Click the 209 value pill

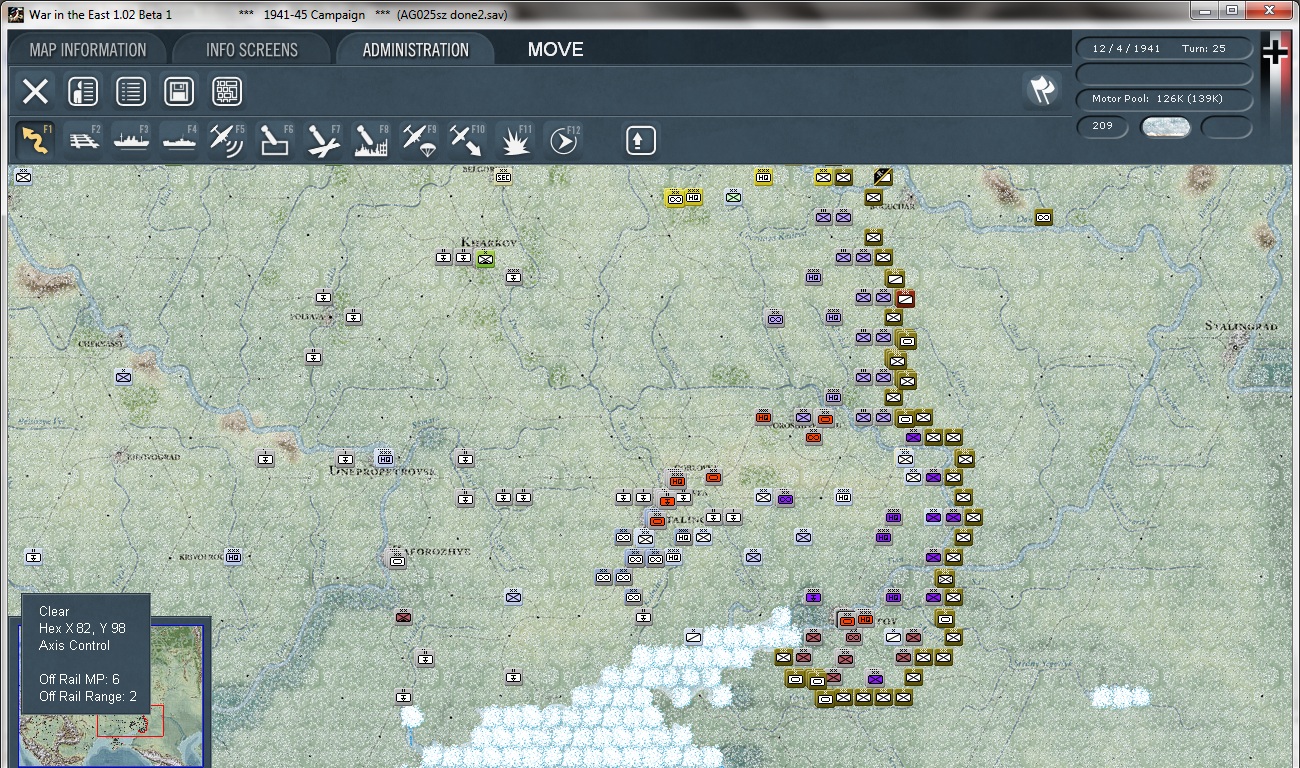(1103, 127)
